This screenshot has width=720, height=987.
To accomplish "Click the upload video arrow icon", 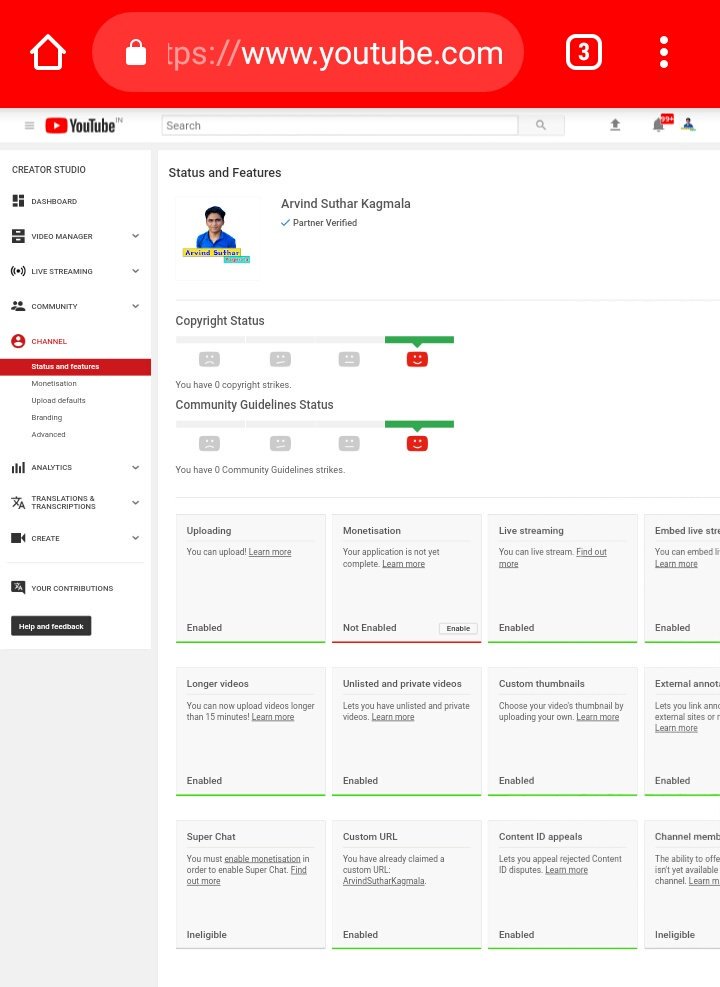I will coord(616,125).
